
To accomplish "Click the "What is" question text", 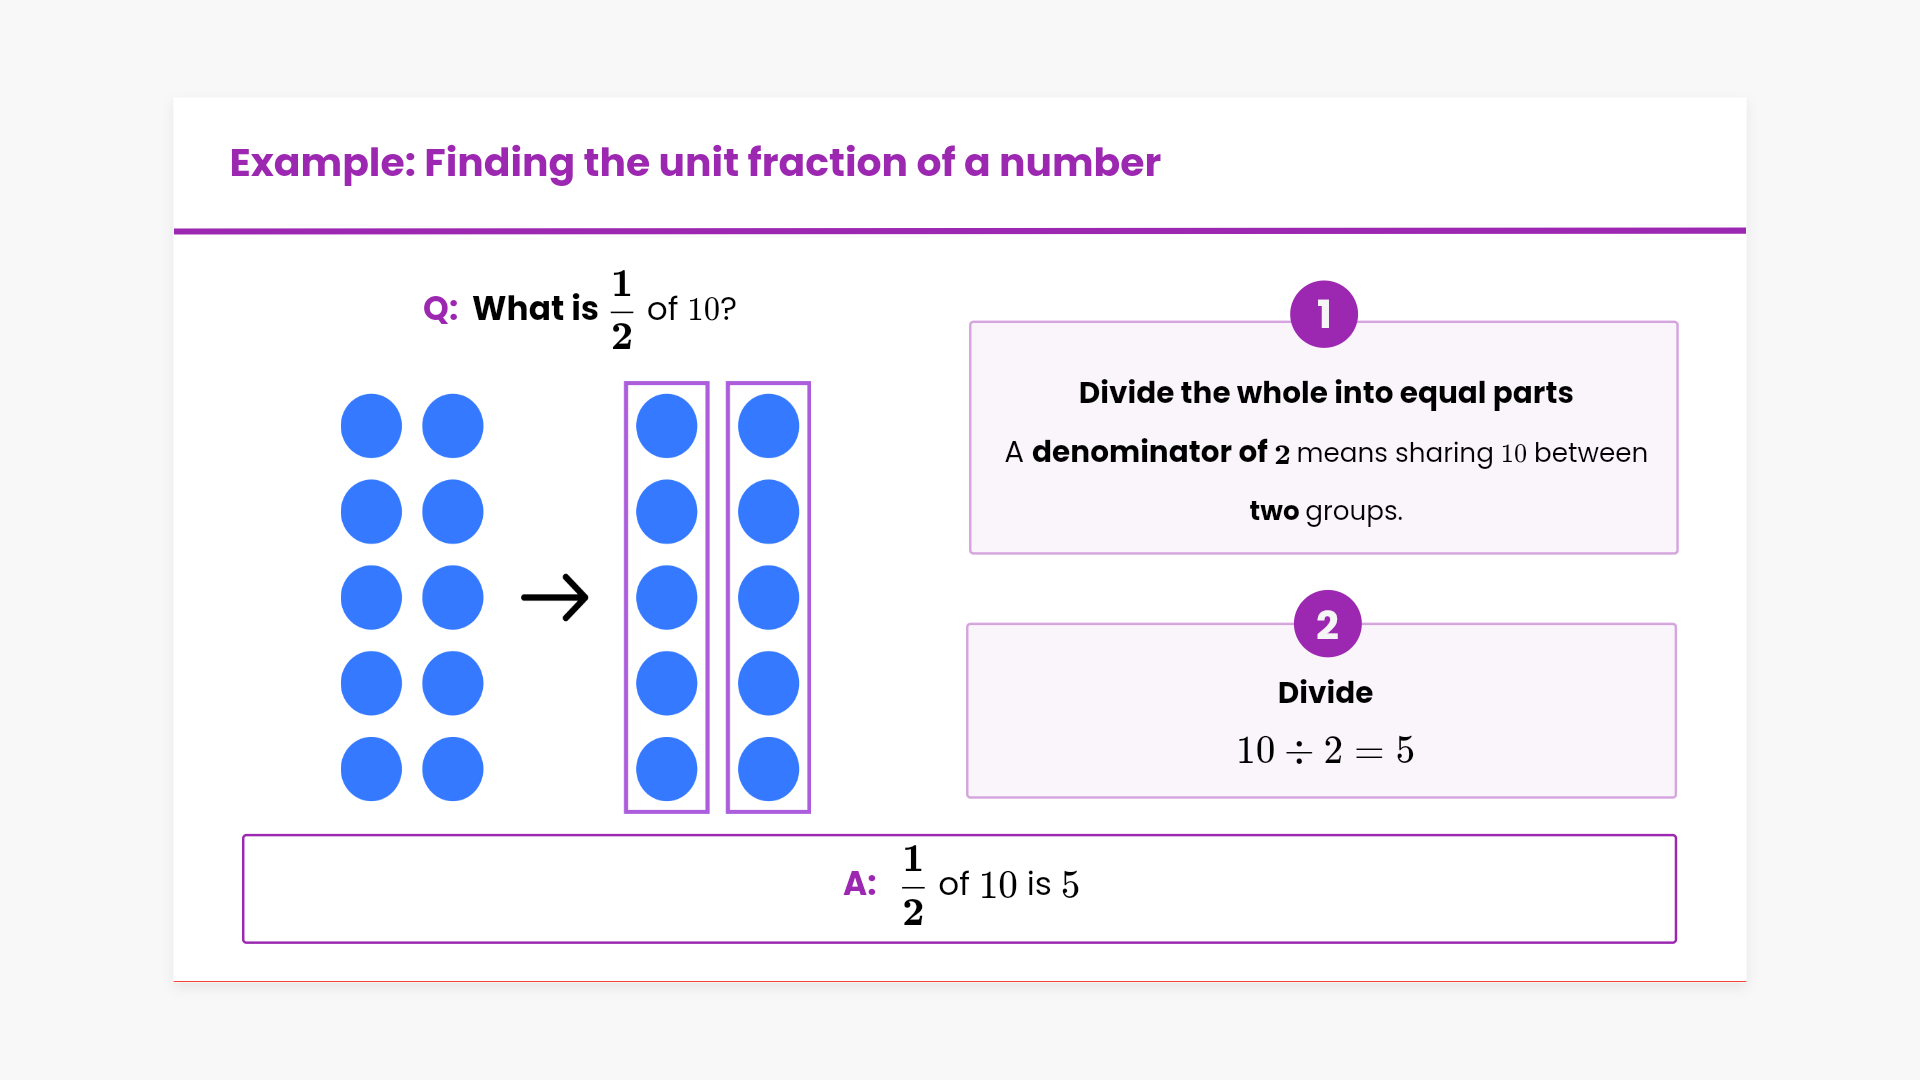I will pos(535,309).
